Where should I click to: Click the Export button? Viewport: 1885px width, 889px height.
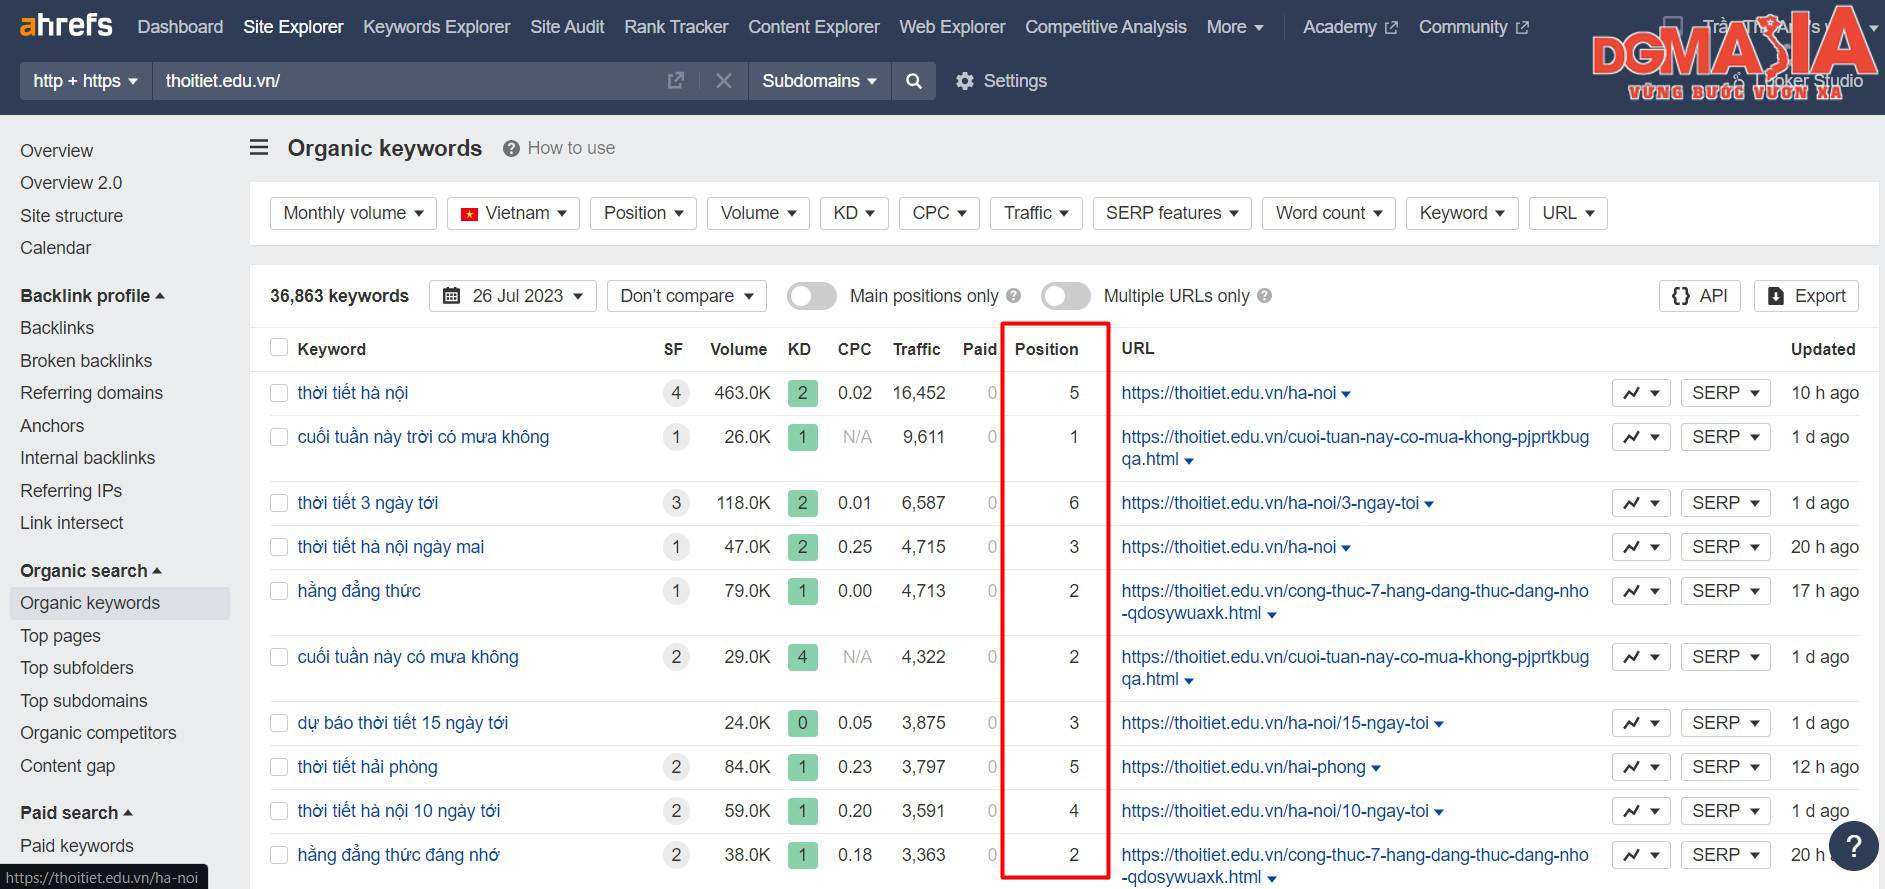click(x=1806, y=296)
